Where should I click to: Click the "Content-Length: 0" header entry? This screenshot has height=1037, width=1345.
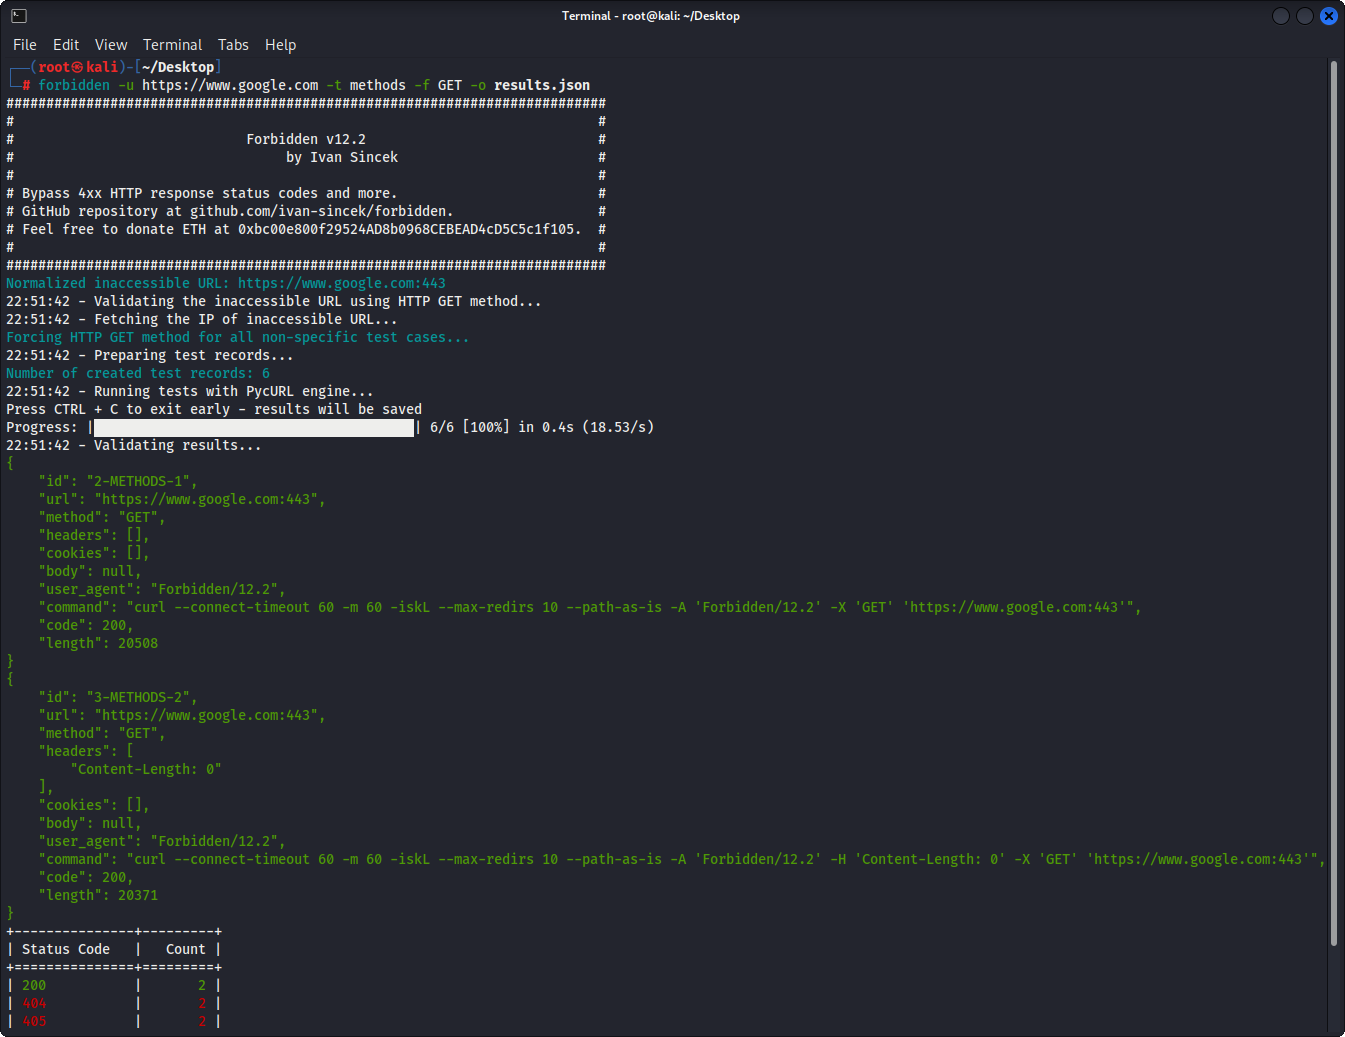pos(146,770)
